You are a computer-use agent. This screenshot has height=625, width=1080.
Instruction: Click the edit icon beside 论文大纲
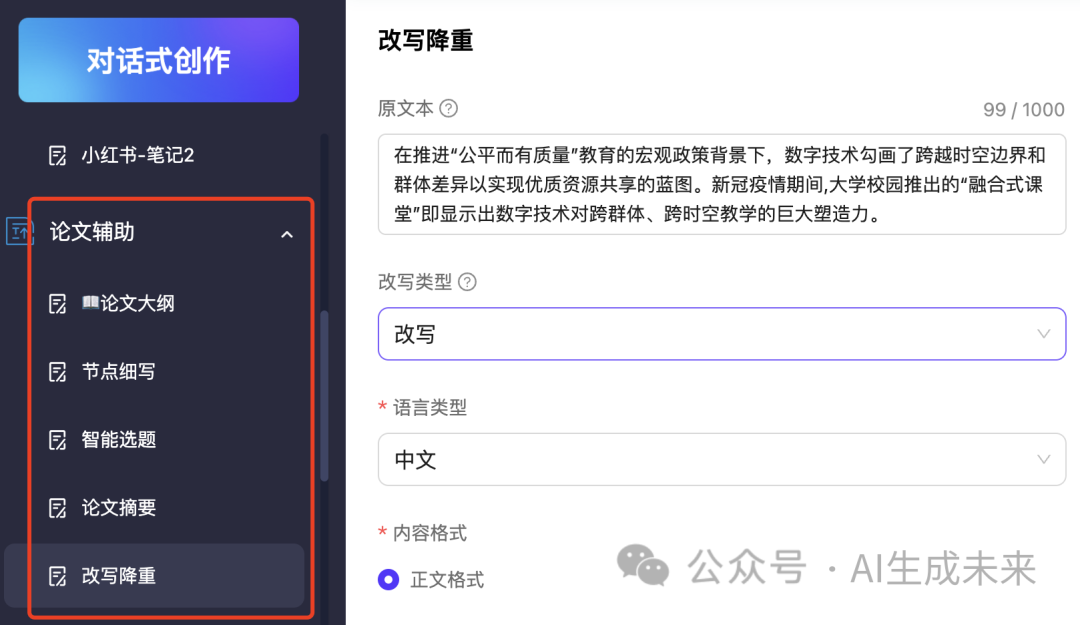(x=58, y=304)
